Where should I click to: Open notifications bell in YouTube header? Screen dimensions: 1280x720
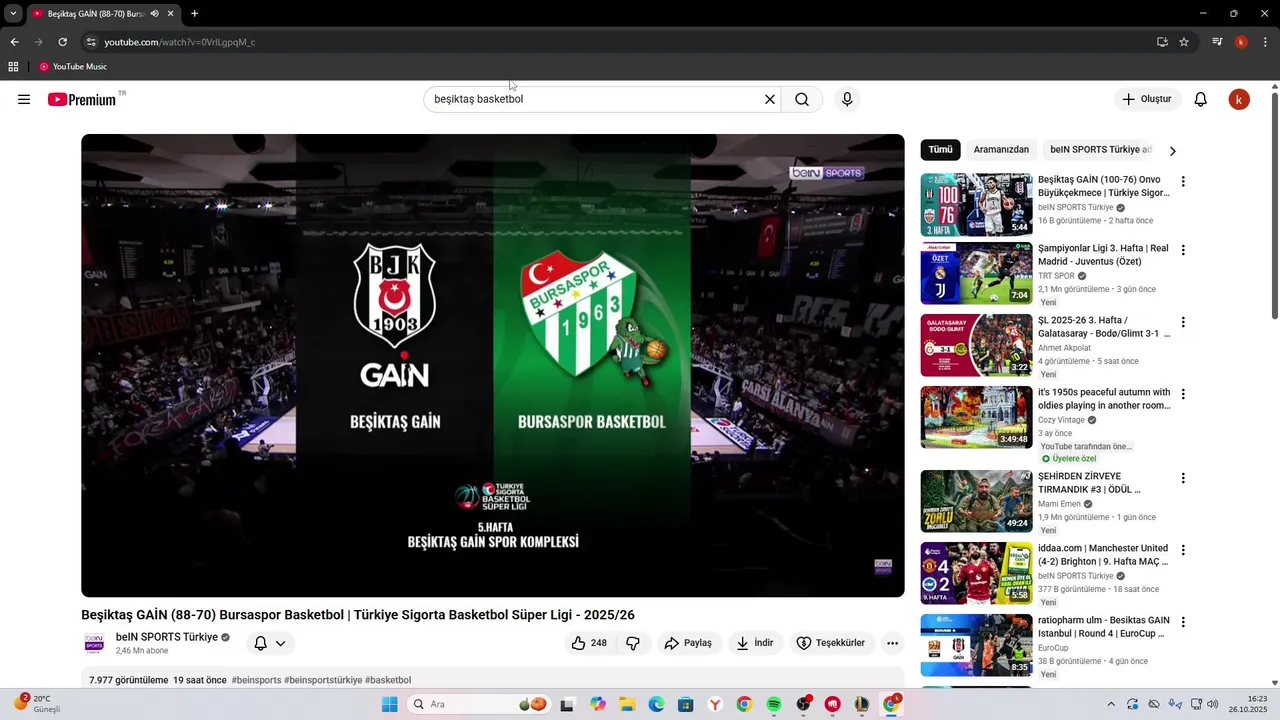(1201, 99)
